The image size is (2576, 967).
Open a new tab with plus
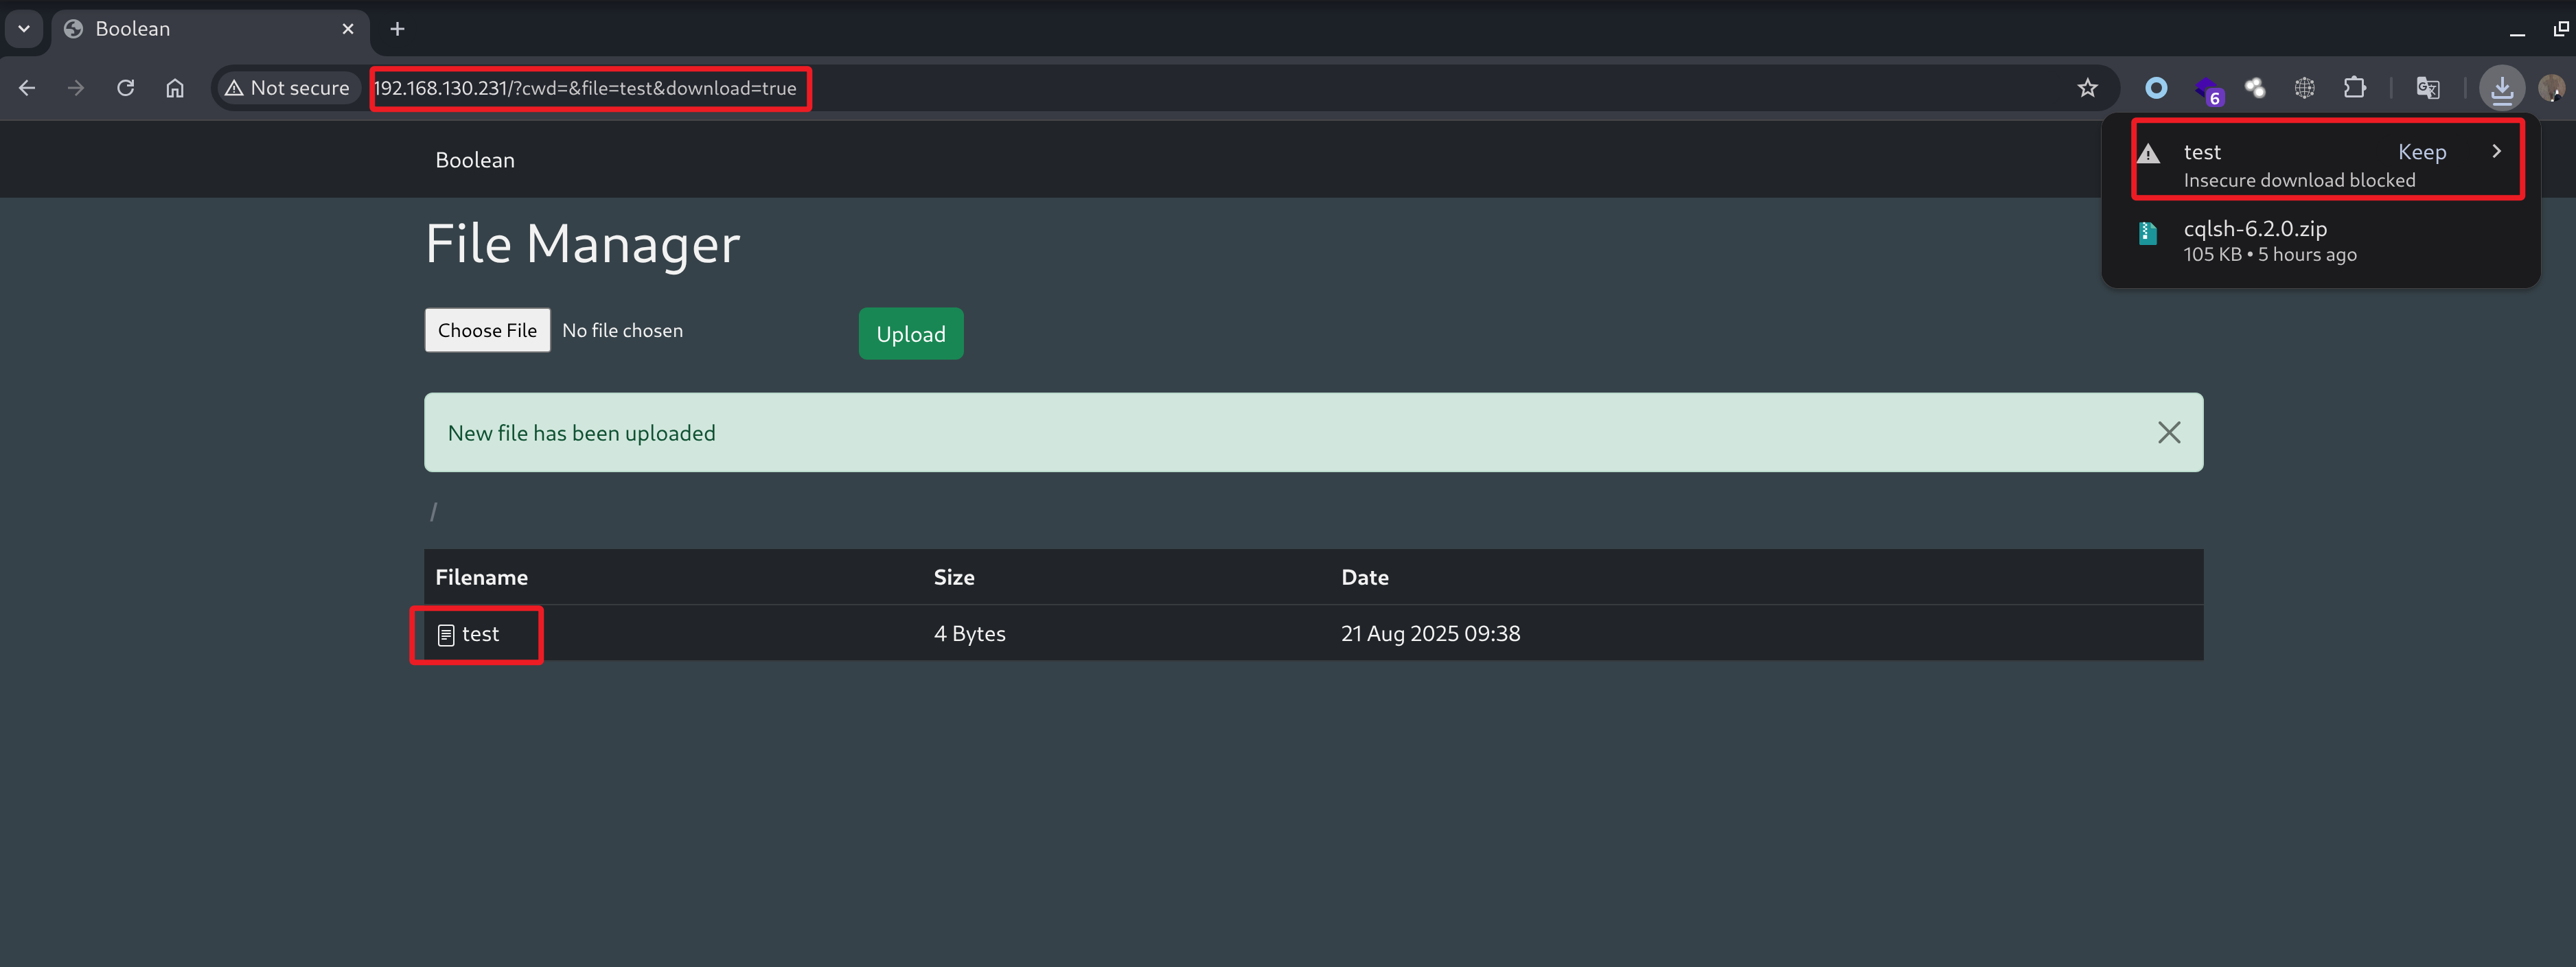point(397,29)
